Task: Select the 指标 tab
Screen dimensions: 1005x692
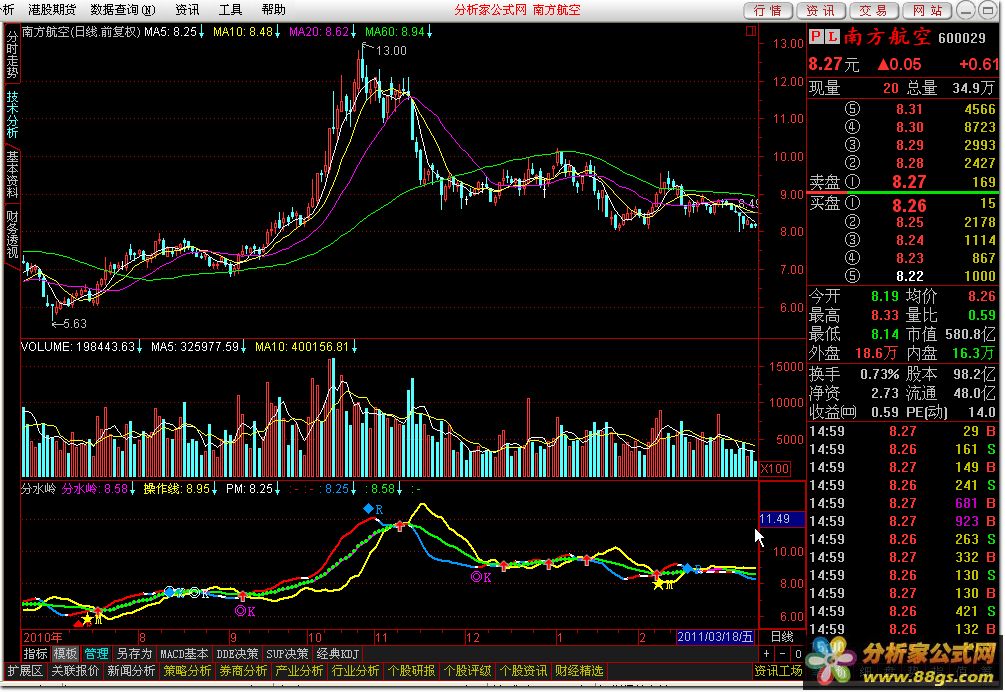Action: [35, 654]
